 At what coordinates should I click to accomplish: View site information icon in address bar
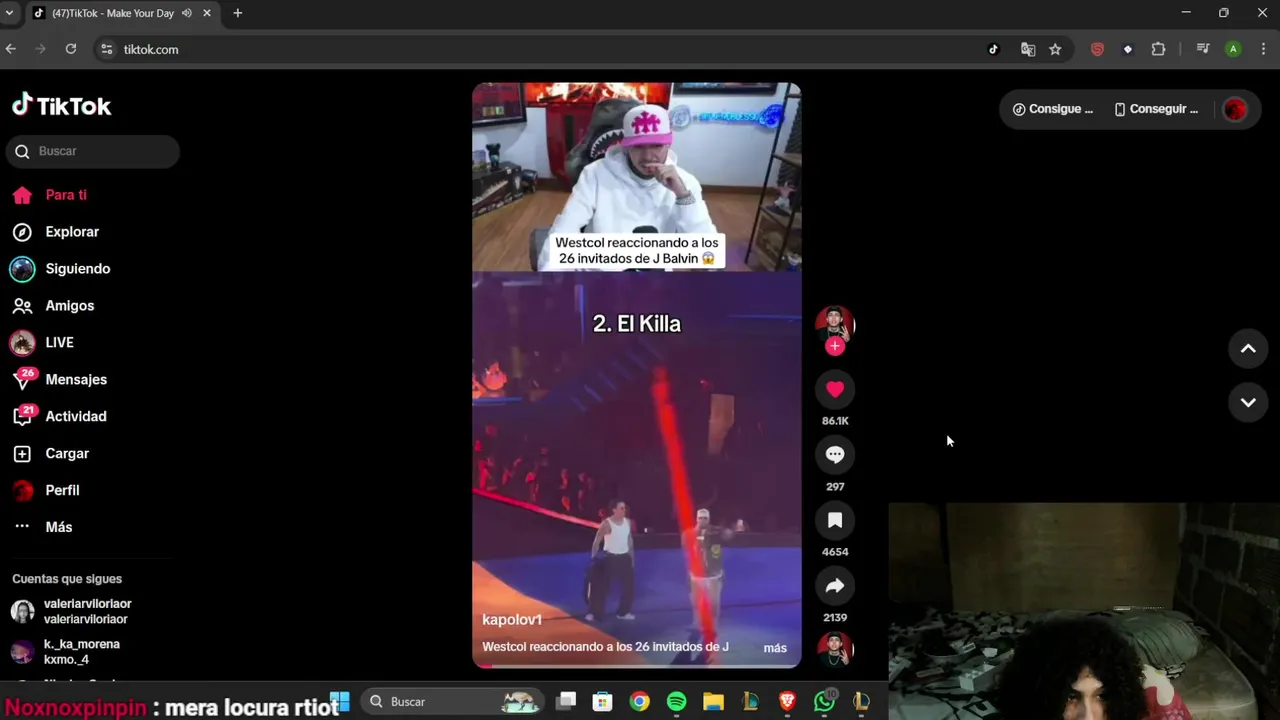click(107, 49)
